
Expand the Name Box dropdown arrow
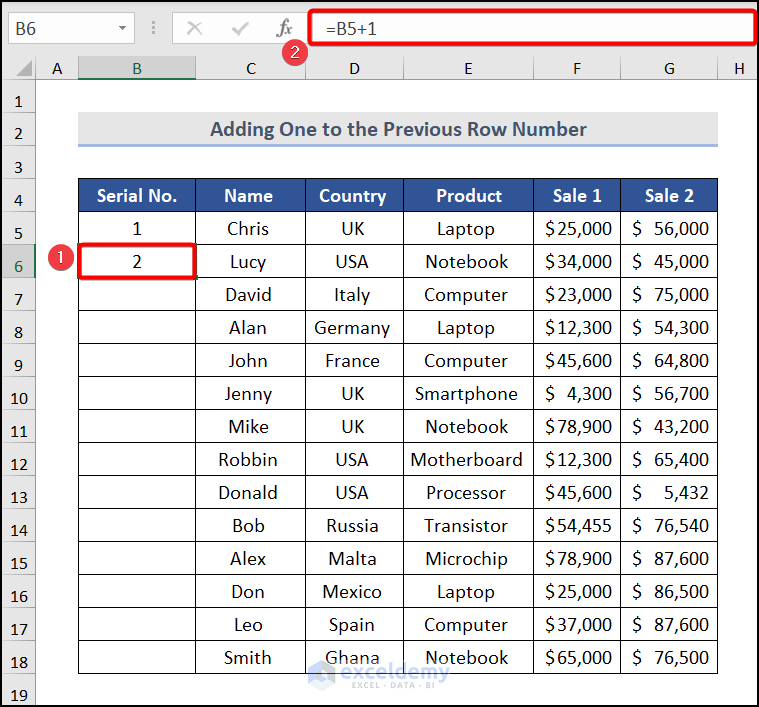[x=123, y=29]
